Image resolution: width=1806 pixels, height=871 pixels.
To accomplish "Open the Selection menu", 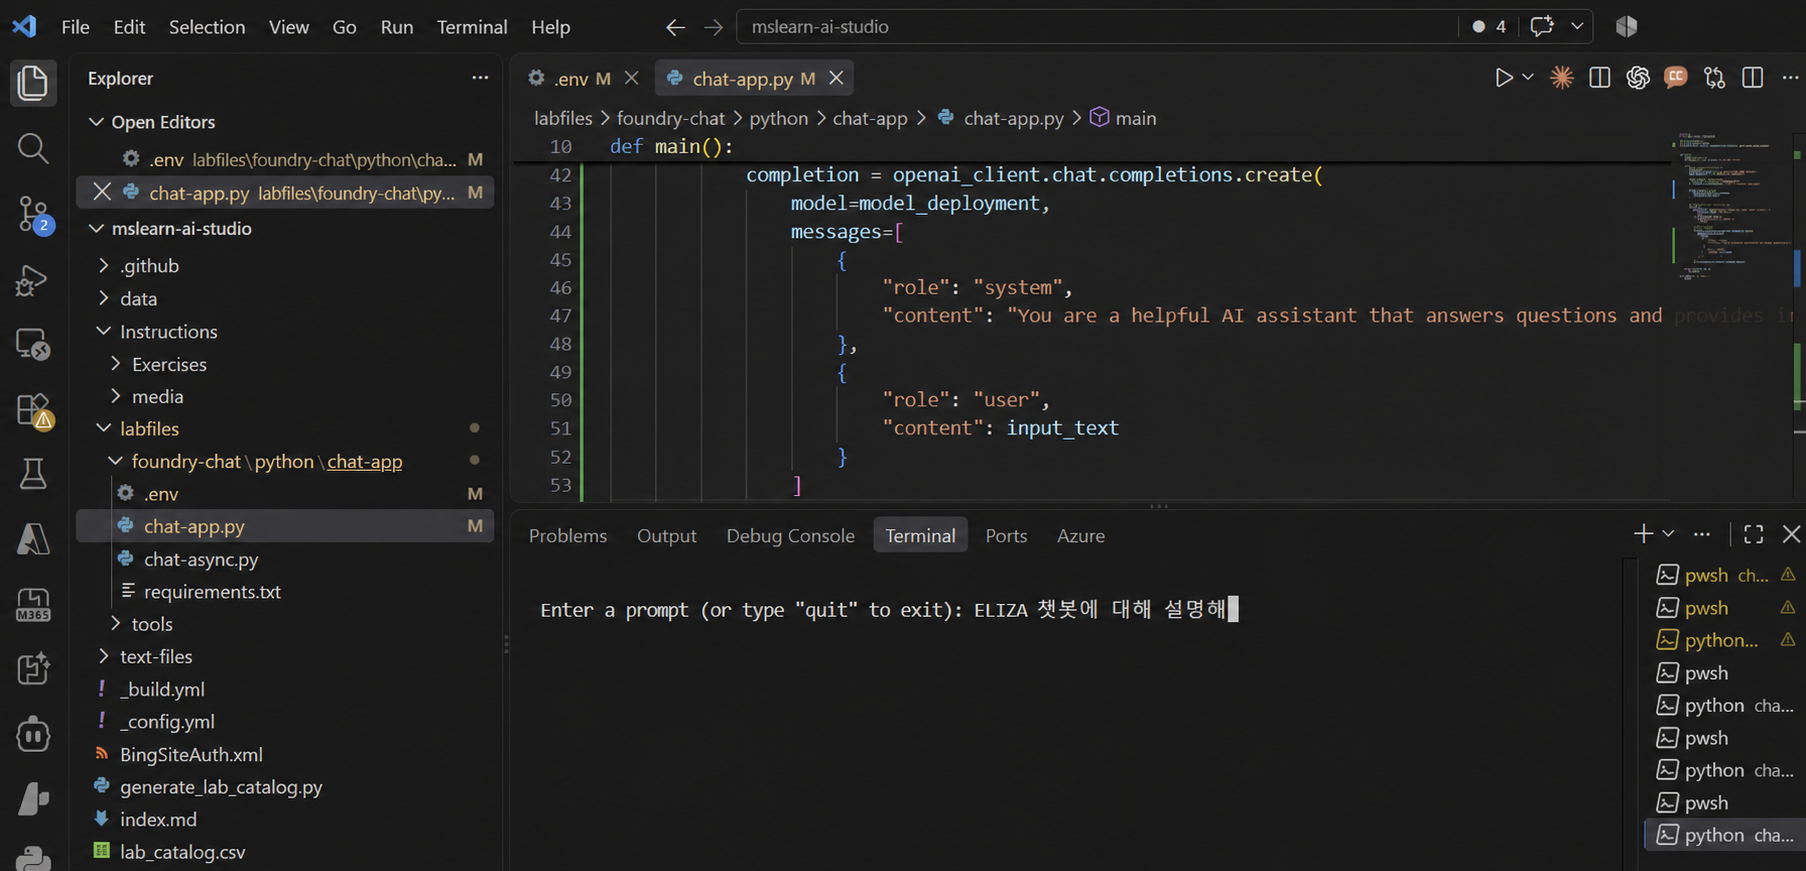I will (x=207, y=27).
